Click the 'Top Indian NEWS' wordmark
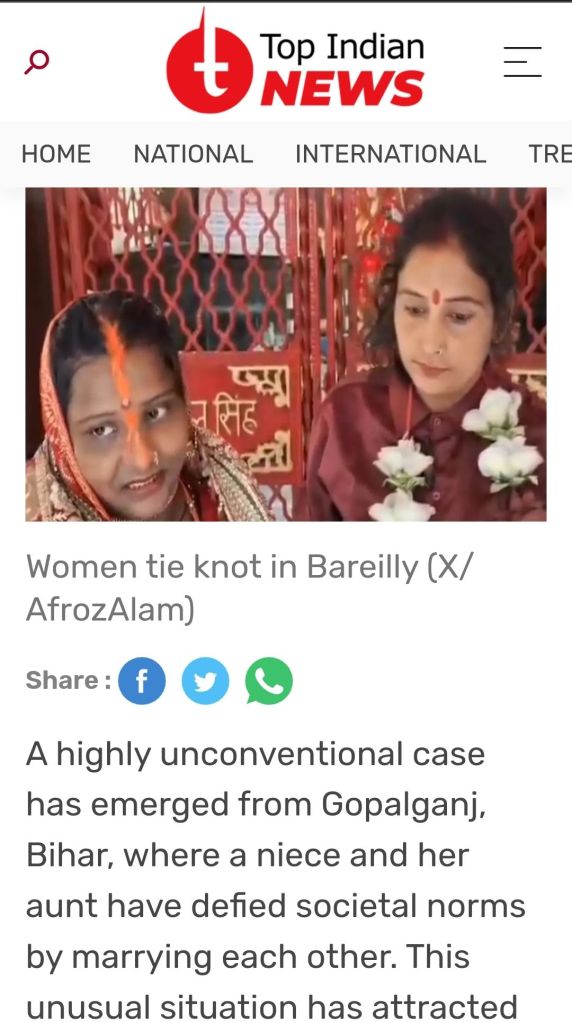This screenshot has width=572, height=1023. [342, 68]
